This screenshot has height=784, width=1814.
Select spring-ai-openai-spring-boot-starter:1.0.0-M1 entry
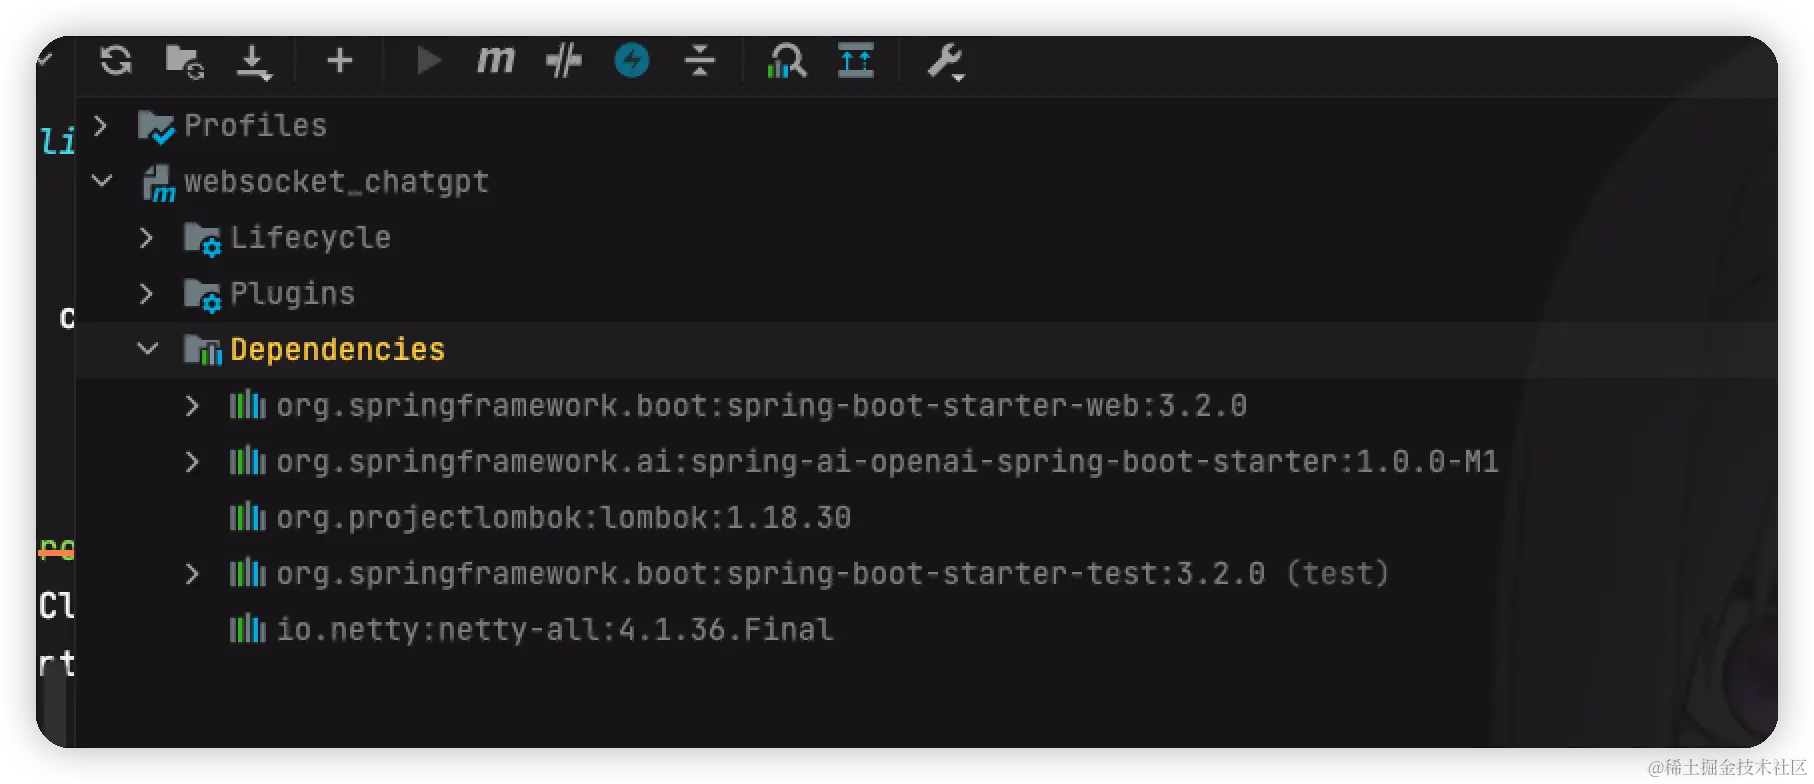[888, 461]
